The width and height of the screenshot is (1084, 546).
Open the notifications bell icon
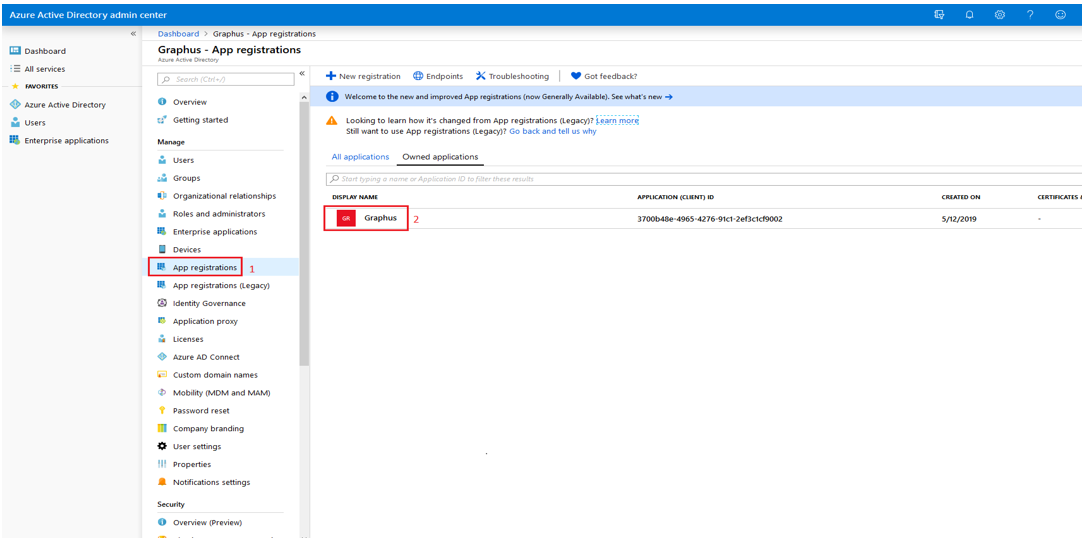tap(969, 15)
